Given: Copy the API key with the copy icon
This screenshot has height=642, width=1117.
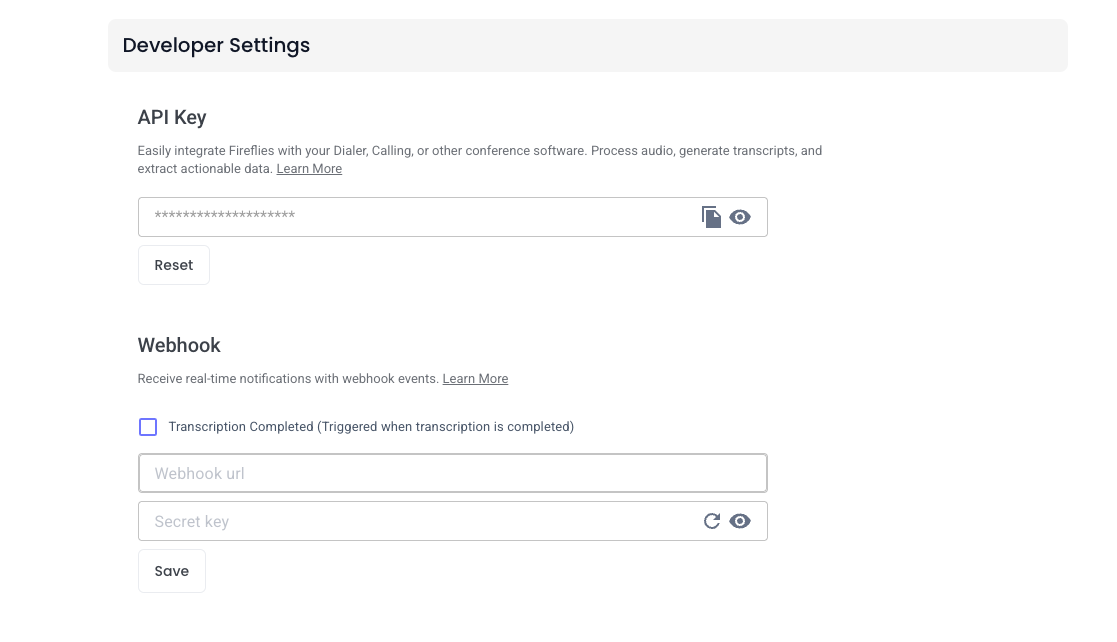Looking at the screenshot, I should [x=711, y=217].
